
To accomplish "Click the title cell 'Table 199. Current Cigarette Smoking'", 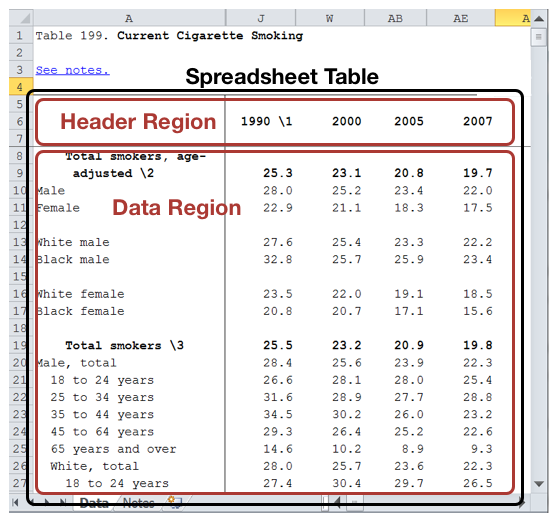I will [x=169, y=36].
